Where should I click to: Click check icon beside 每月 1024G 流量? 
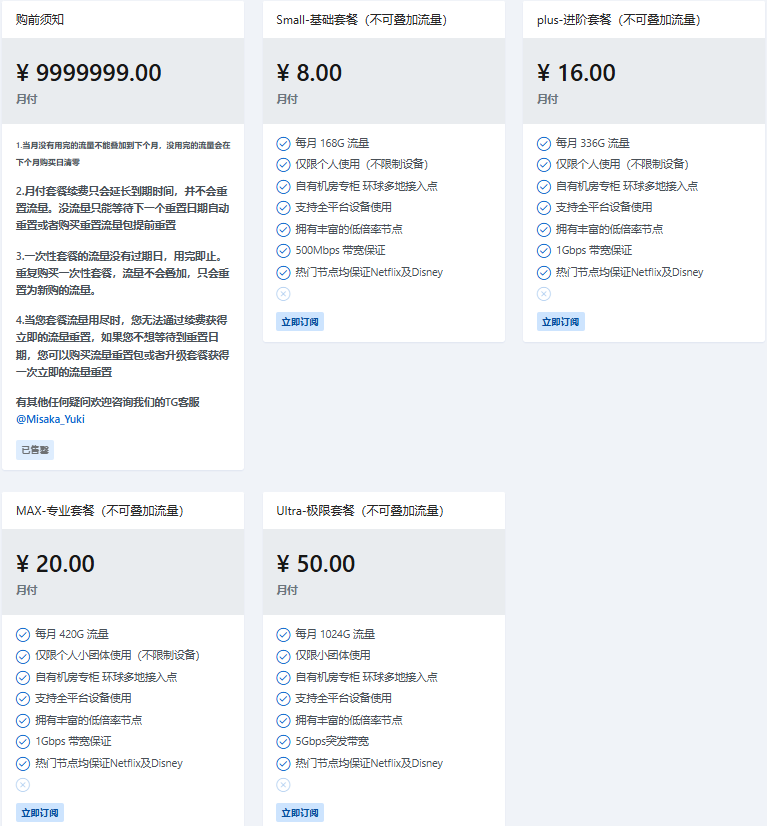[283, 634]
